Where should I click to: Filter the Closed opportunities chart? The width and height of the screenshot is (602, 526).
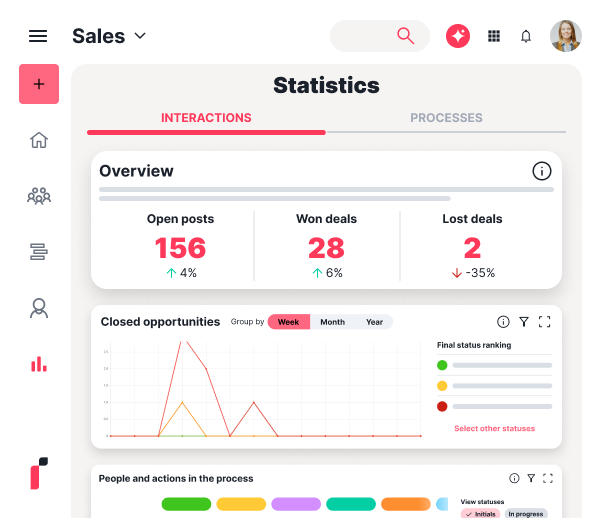[x=524, y=322]
